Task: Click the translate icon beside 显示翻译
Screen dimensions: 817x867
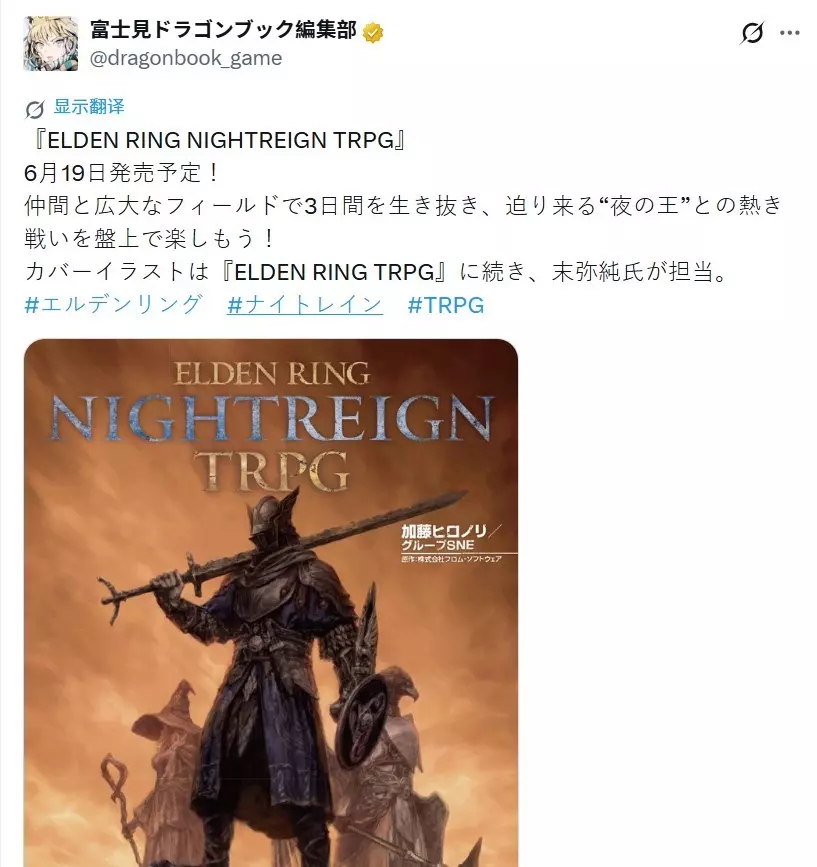Action: [x=35, y=109]
